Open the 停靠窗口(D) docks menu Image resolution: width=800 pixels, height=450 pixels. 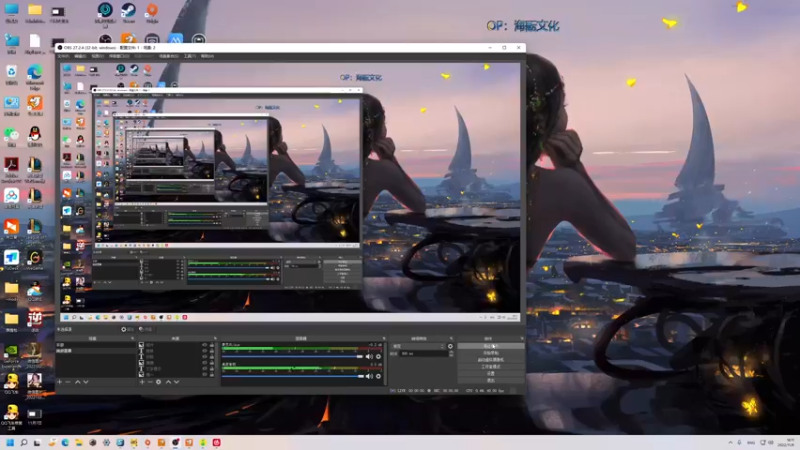click(x=119, y=56)
